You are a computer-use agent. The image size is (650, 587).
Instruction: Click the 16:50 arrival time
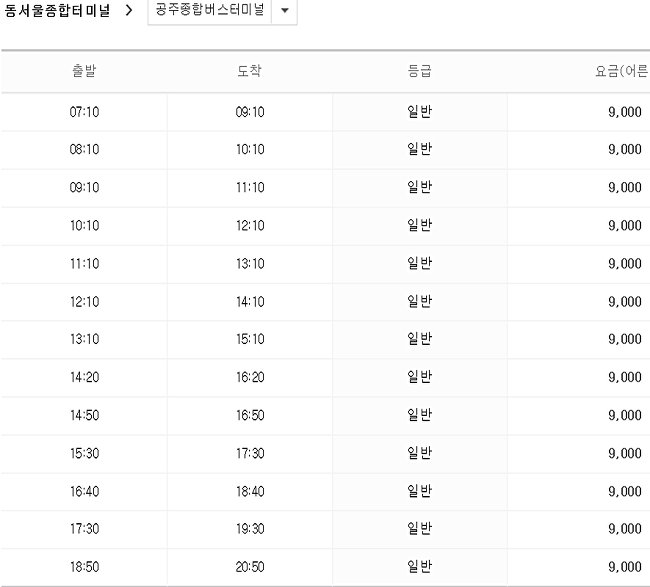(250, 415)
